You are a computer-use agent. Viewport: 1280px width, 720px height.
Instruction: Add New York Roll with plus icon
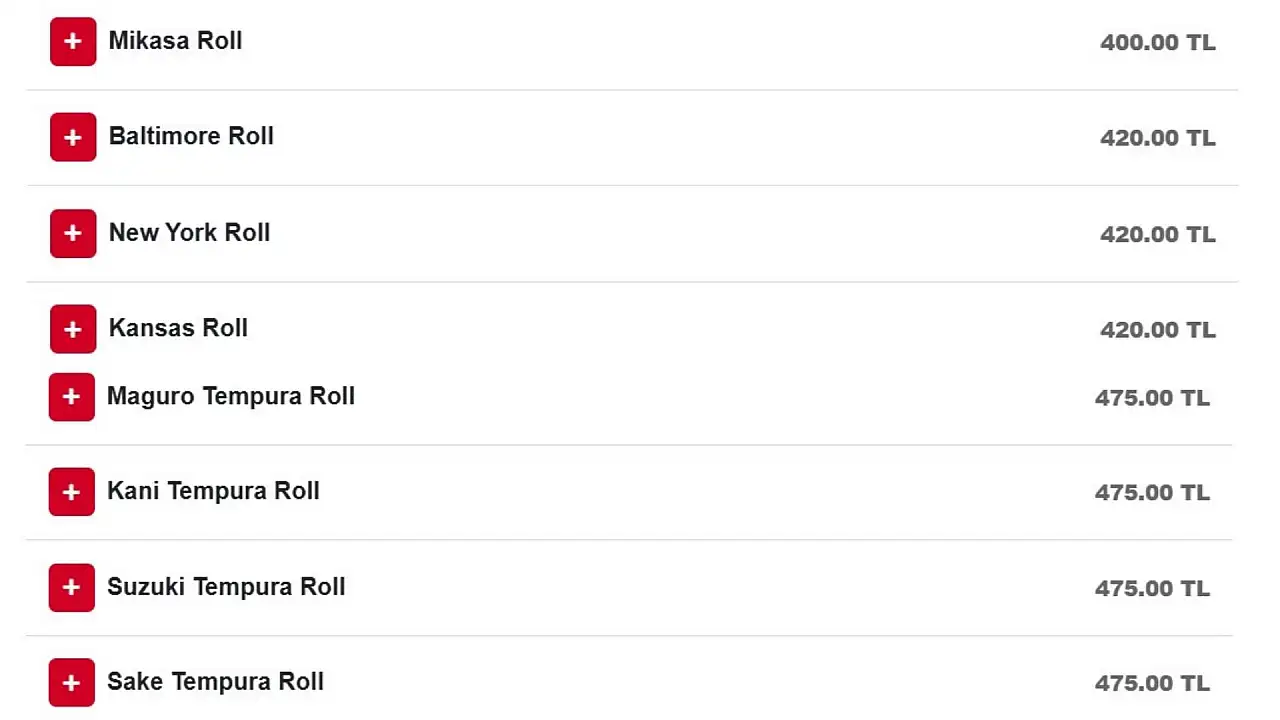(73, 233)
